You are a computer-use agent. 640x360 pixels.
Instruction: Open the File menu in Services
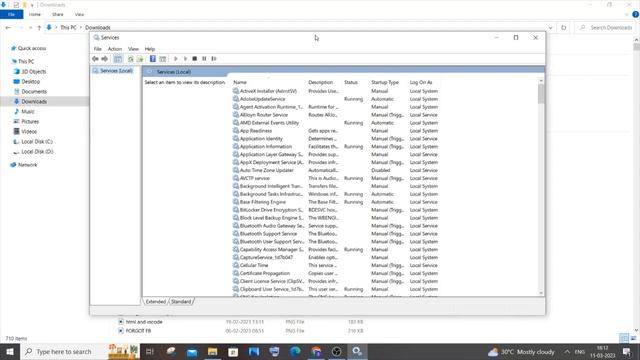[98, 49]
